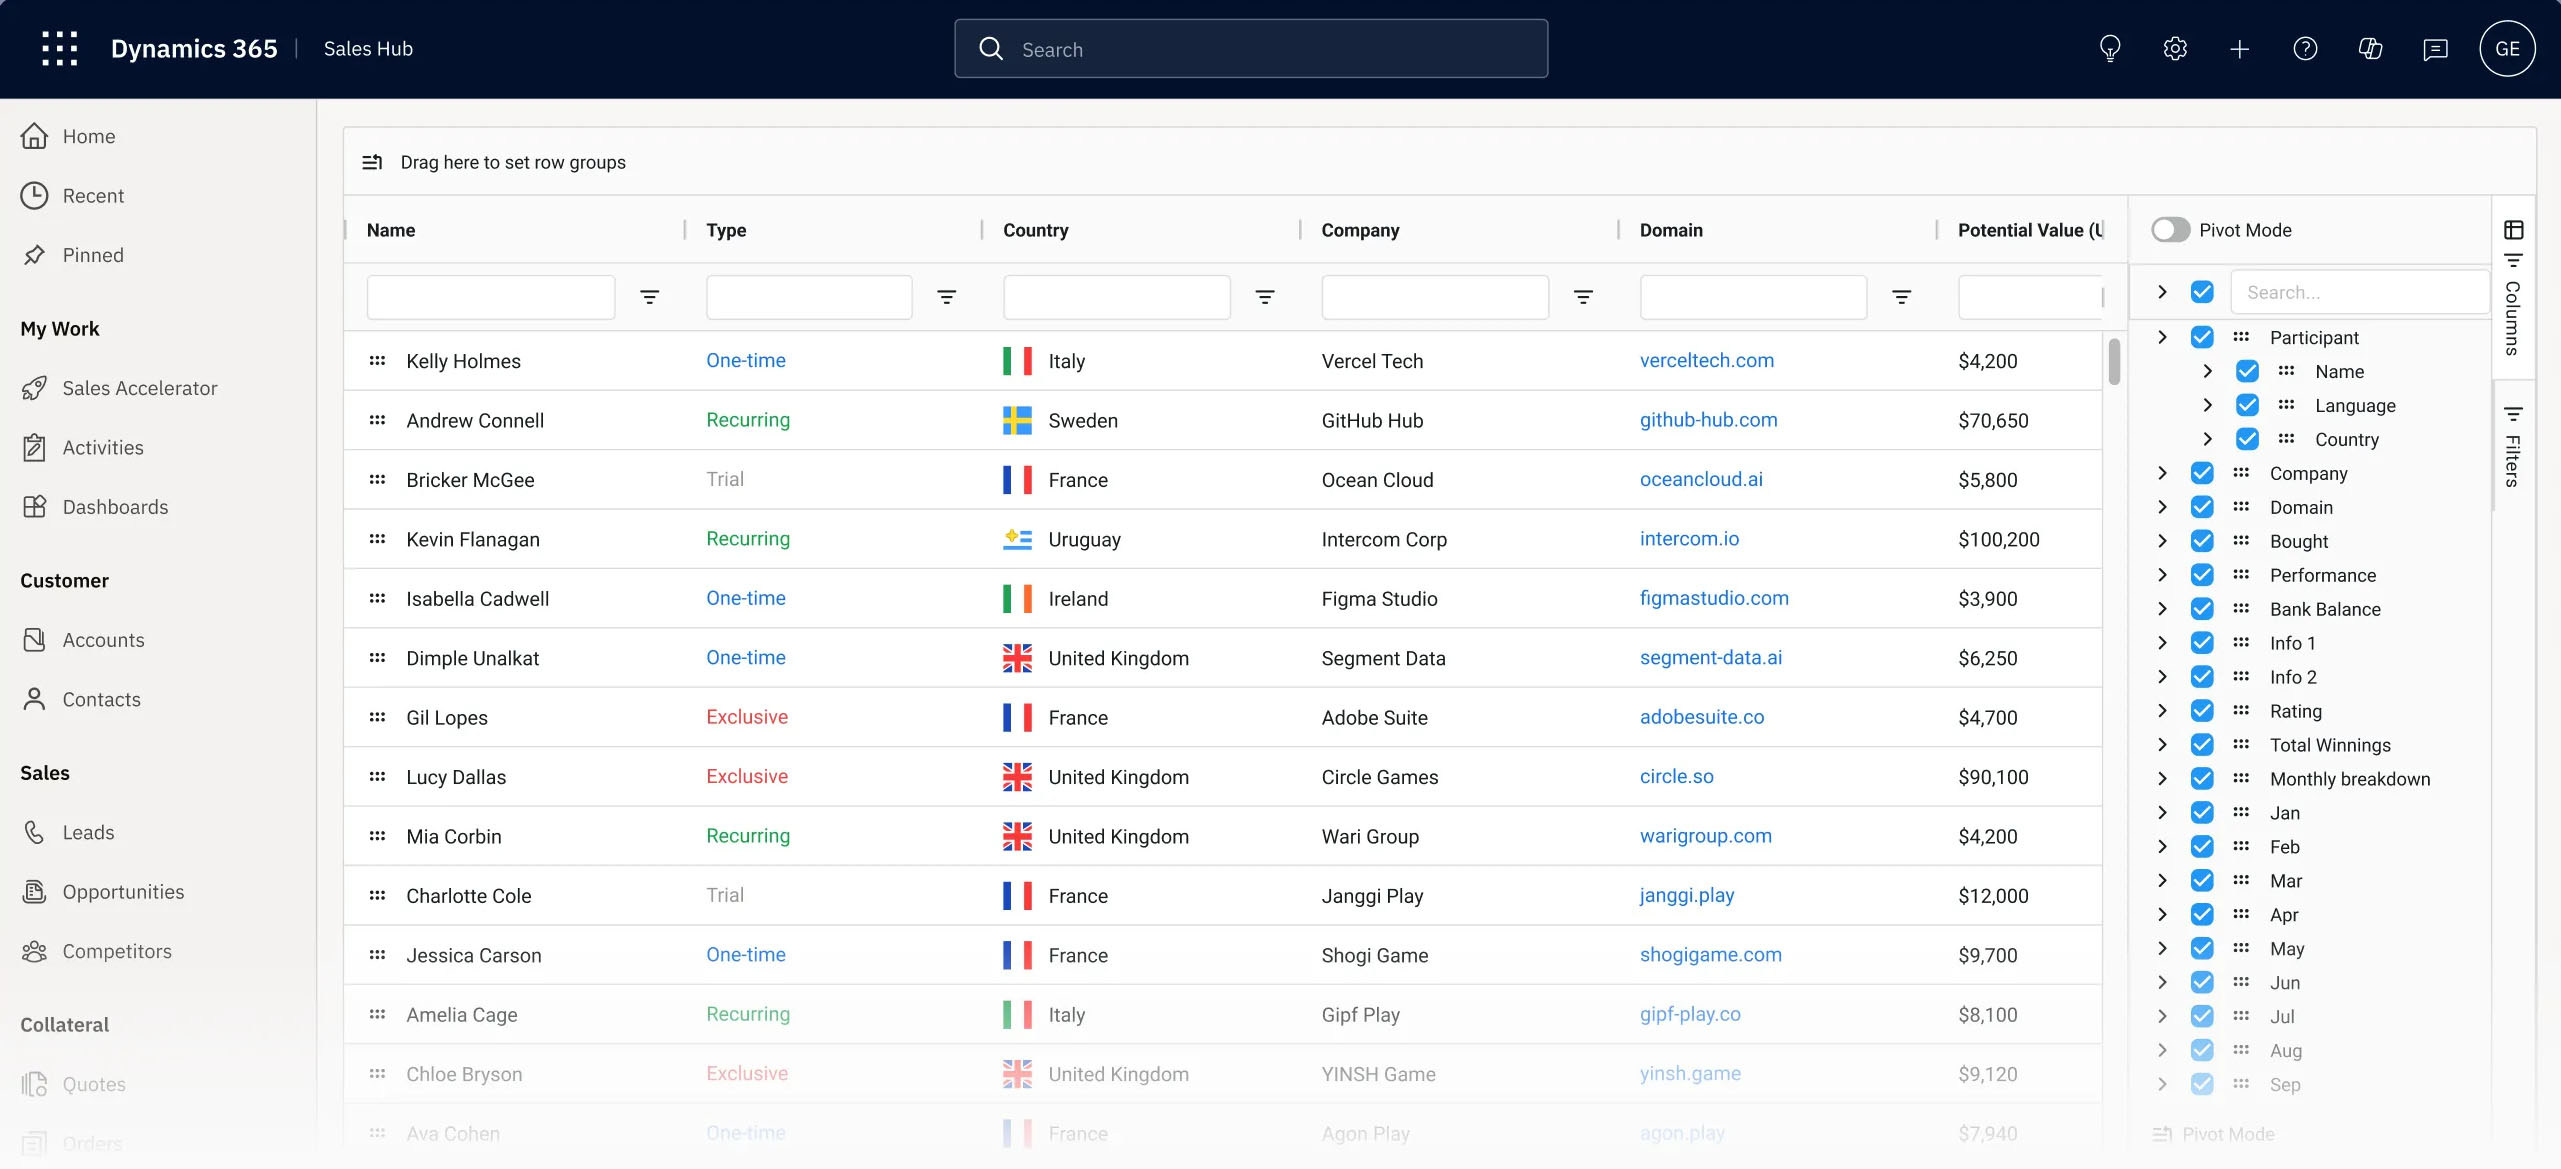Click the top Search input field
The height and width of the screenshot is (1169, 2561).
pyautogui.click(x=1250, y=49)
